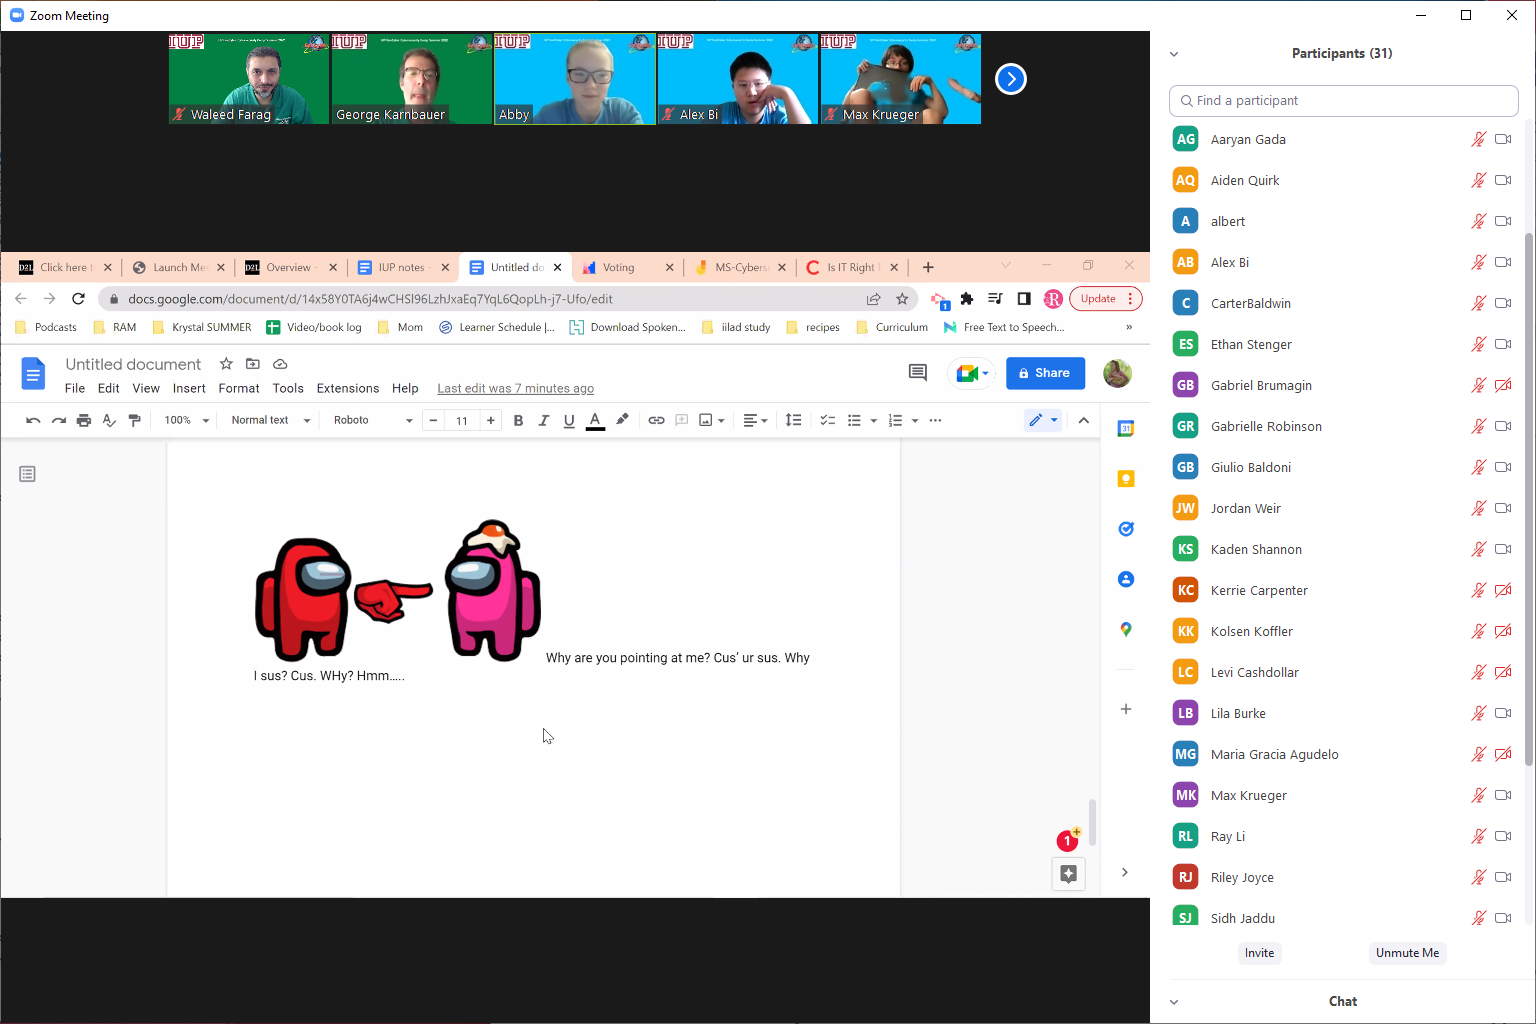Open Google Tasks side panel icon
Screen dimensions: 1536x1024
[1126, 529]
